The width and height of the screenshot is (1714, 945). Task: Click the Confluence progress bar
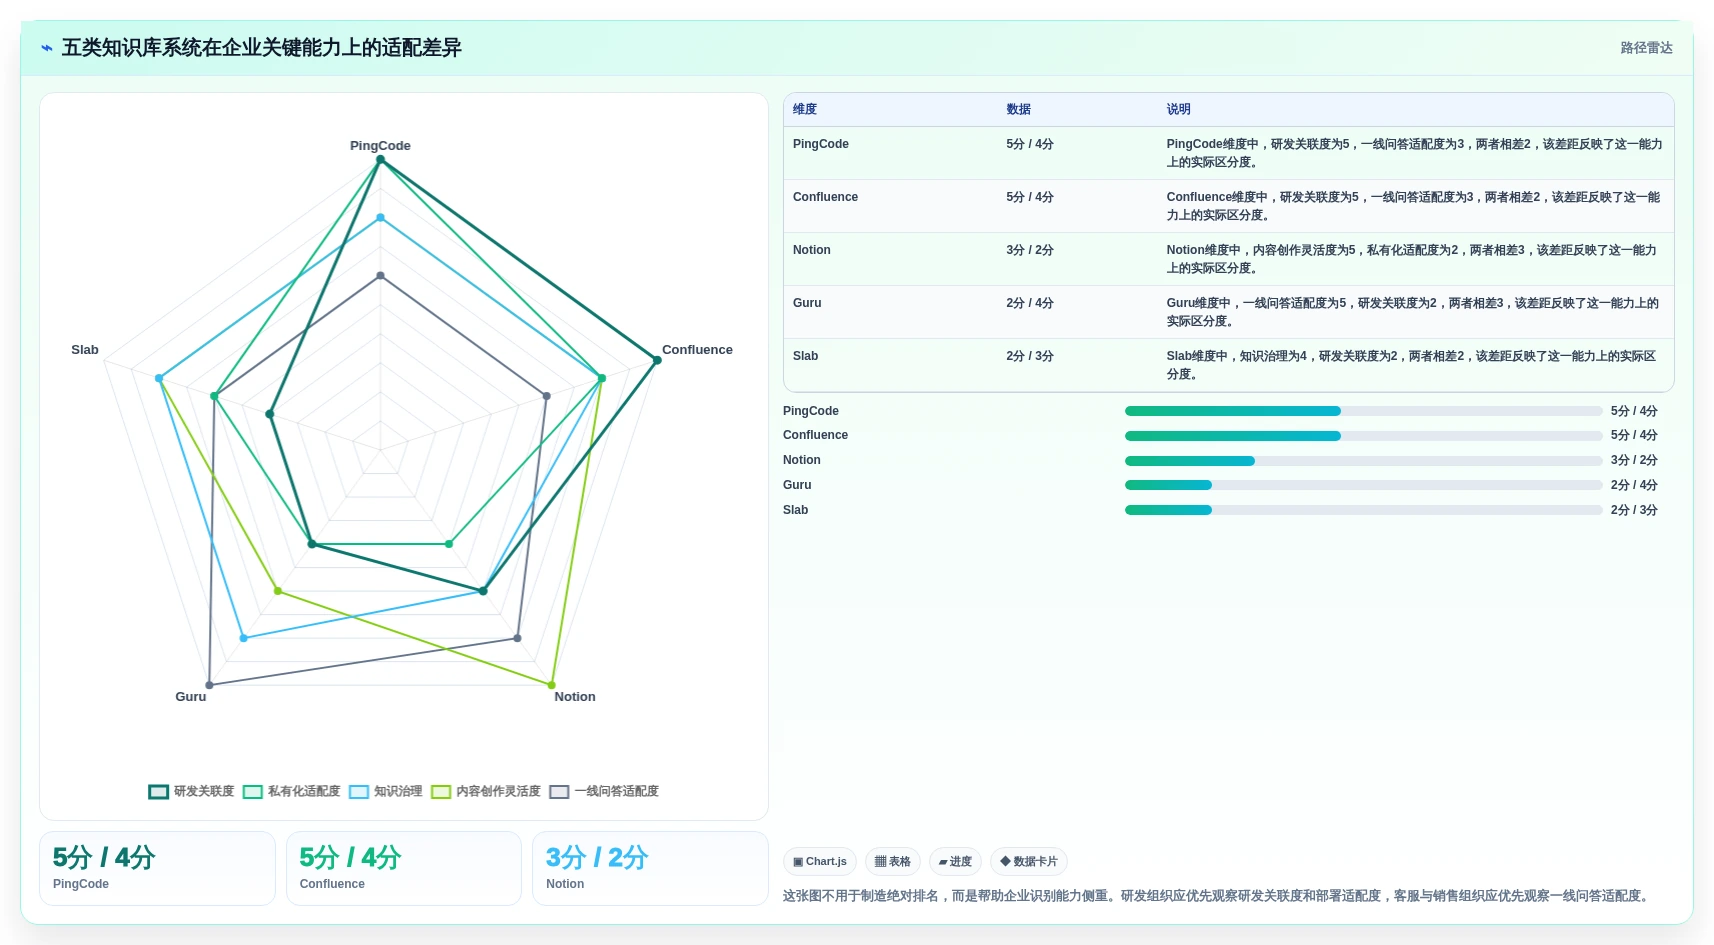pos(1364,435)
